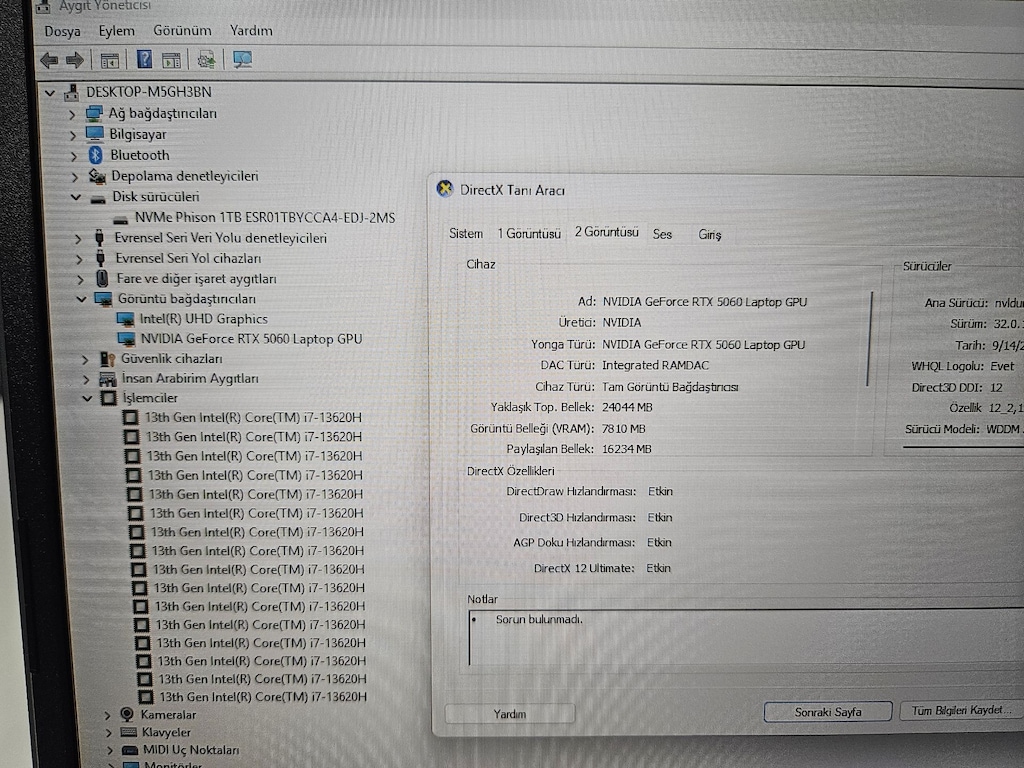Switch to the 1 Görüntüsü tab
Viewport: 1024px width, 768px height.
[x=529, y=233]
